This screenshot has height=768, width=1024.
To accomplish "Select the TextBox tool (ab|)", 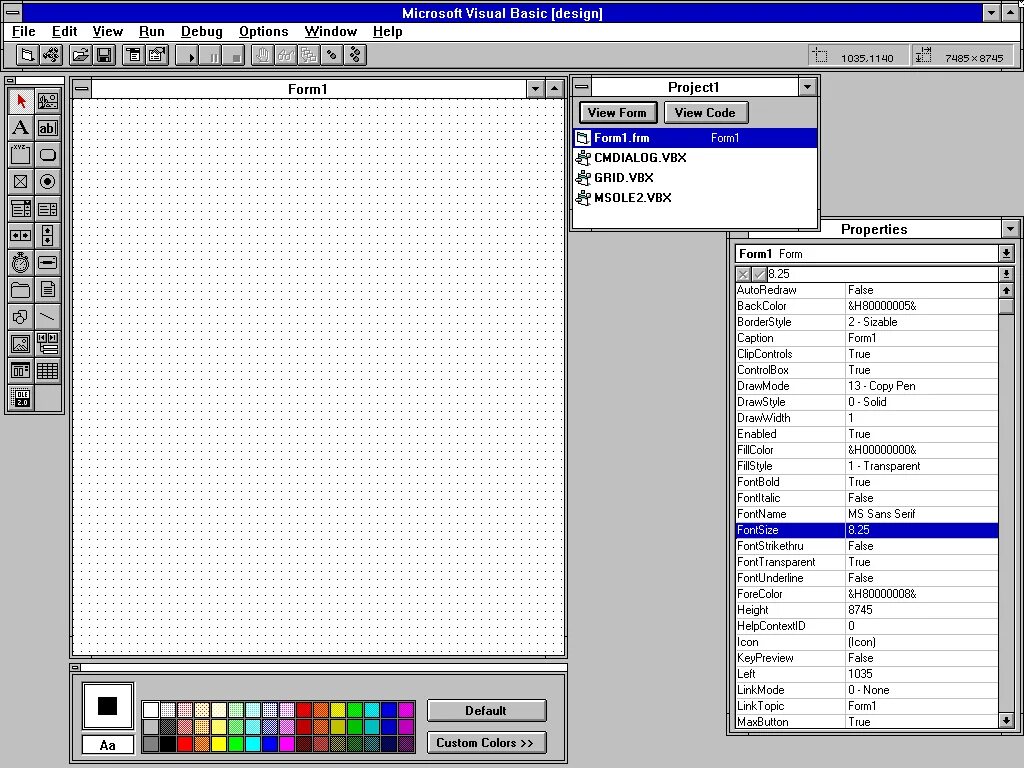I will 48,128.
